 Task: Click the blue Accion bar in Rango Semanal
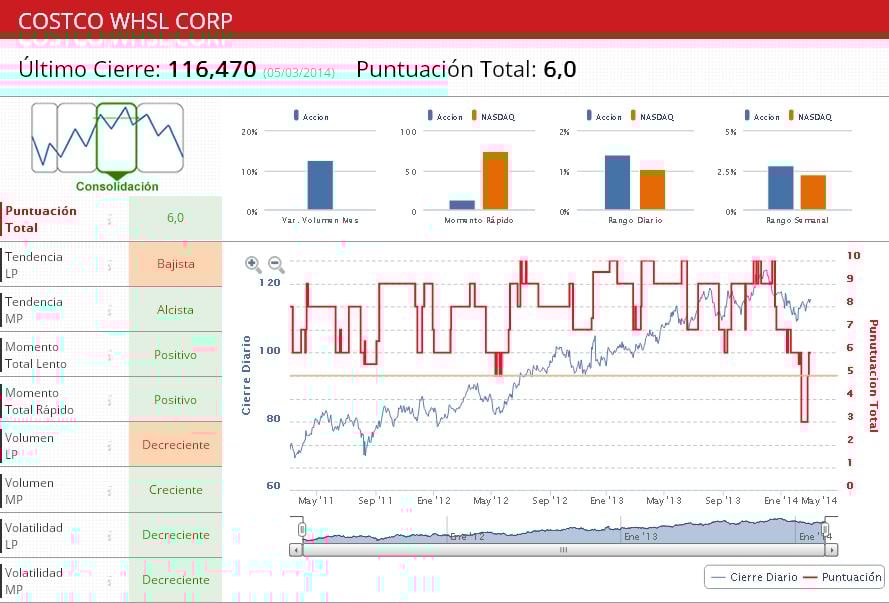click(x=781, y=188)
